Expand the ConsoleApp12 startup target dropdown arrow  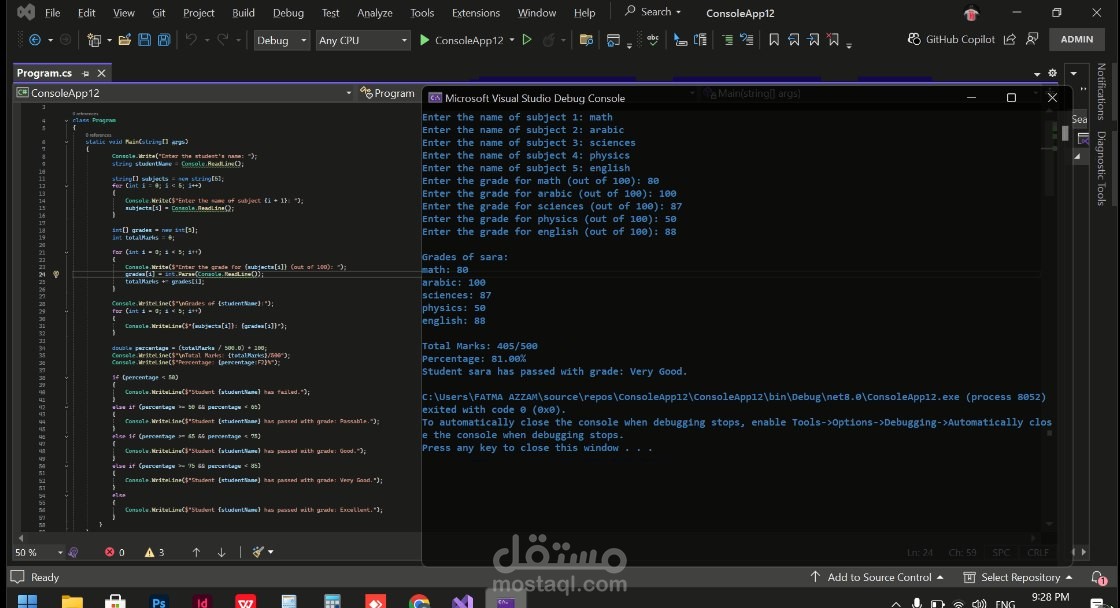click(x=512, y=40)
